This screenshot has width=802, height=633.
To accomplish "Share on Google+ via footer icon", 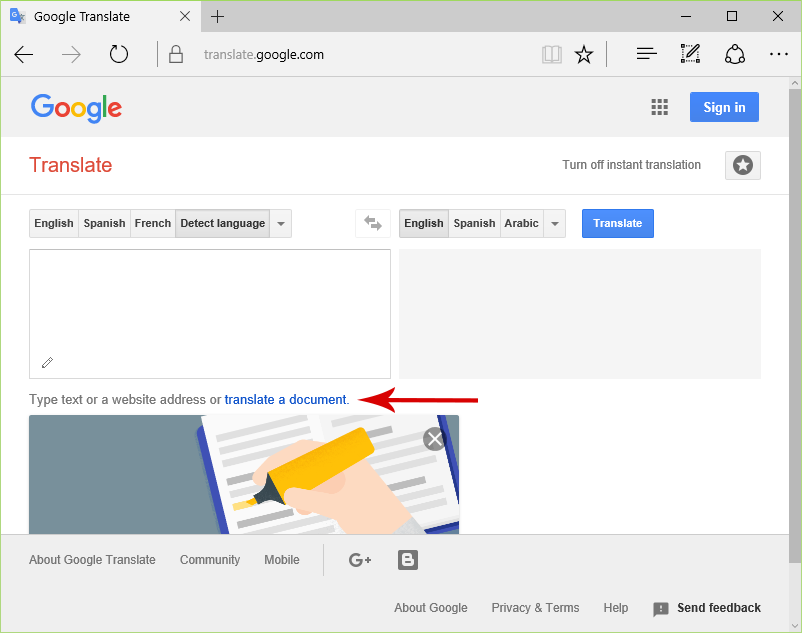I will pyautogui.click(x=359, y=560).
